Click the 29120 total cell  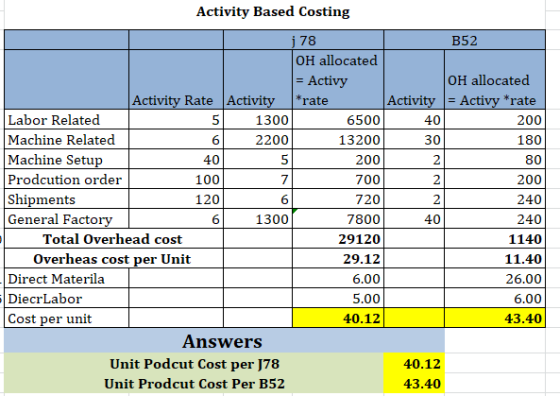[x=338, y=239]
